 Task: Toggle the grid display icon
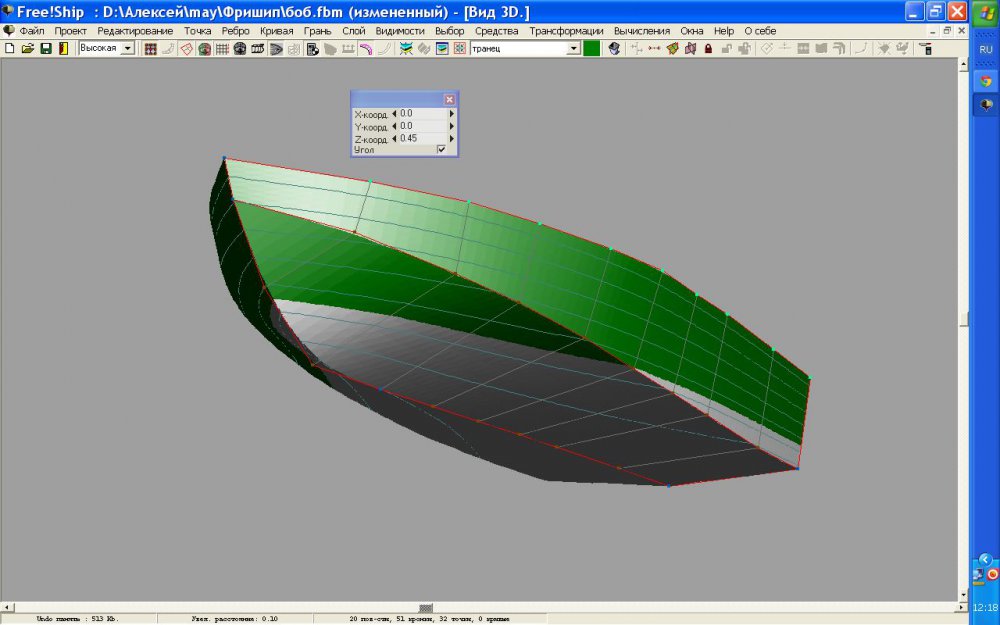tap(222, 48)
